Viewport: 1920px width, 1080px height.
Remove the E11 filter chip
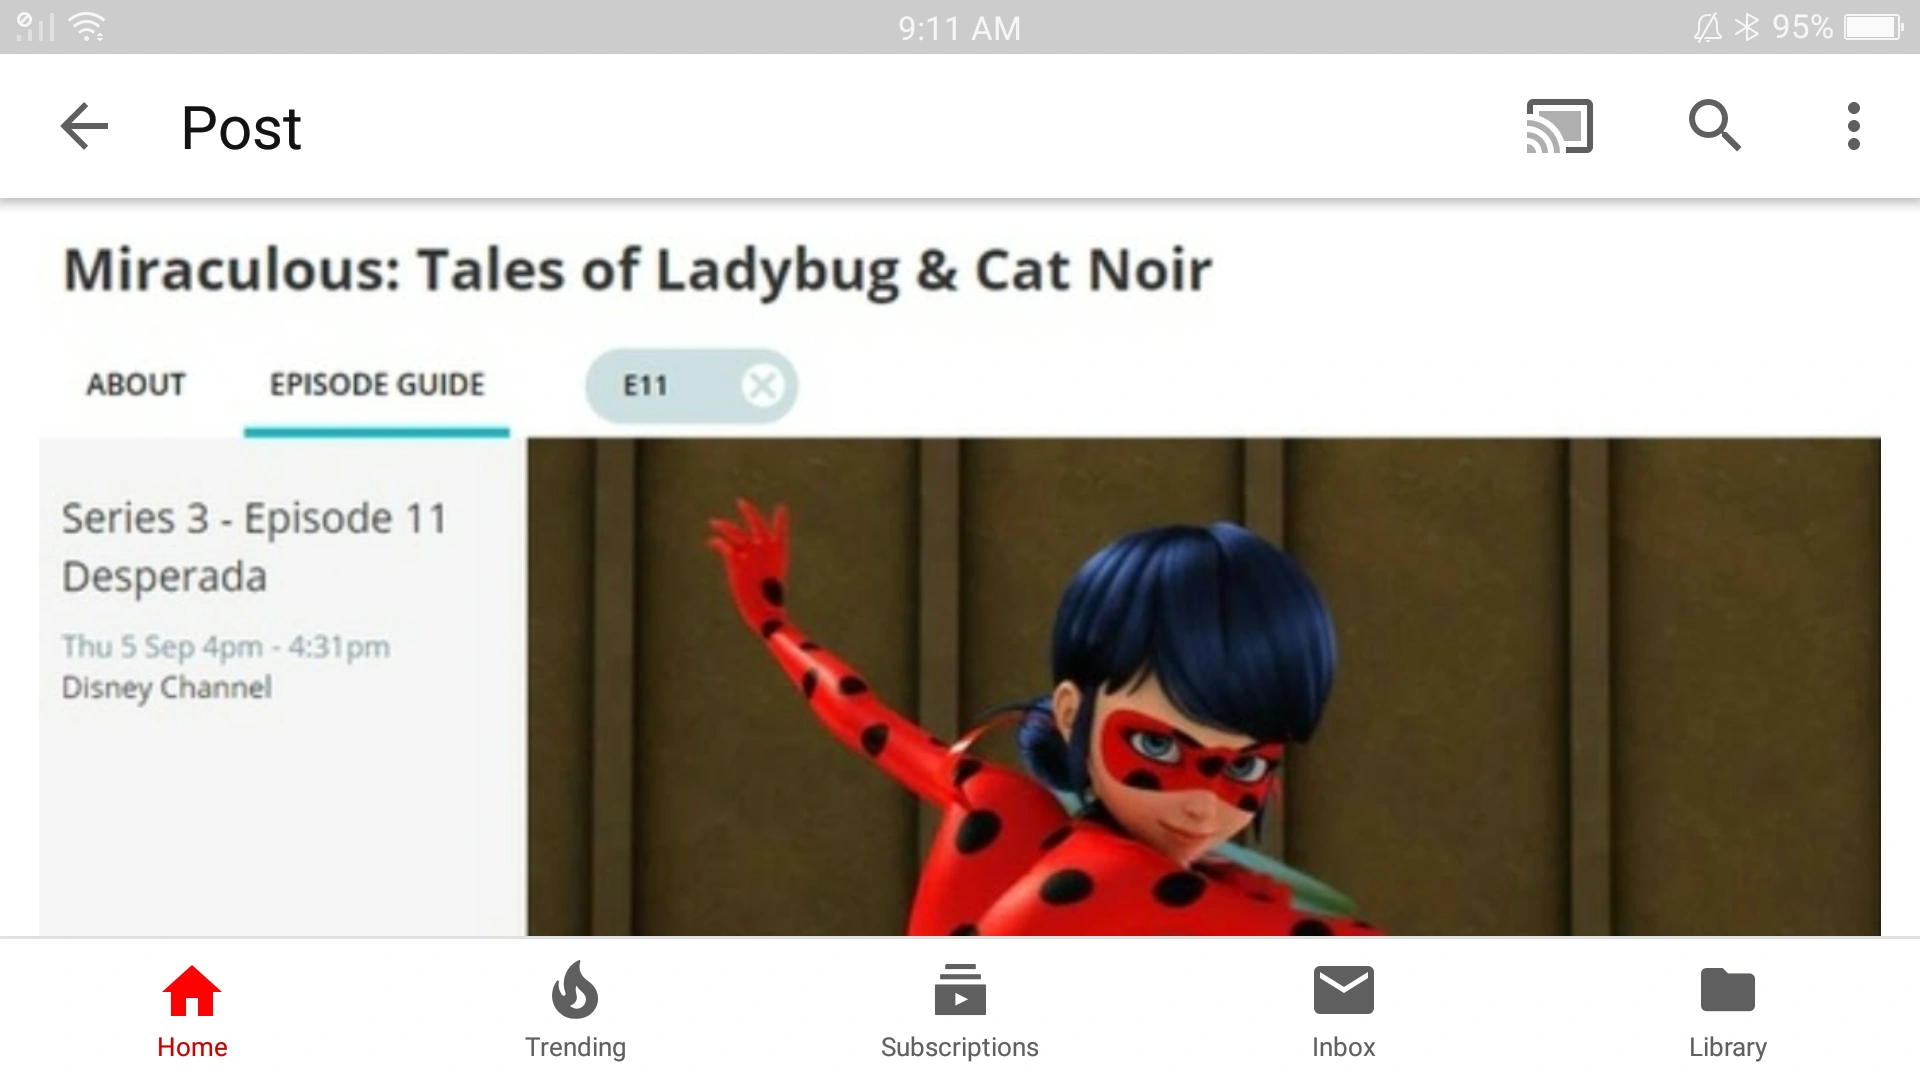click(x=763, y=385)
